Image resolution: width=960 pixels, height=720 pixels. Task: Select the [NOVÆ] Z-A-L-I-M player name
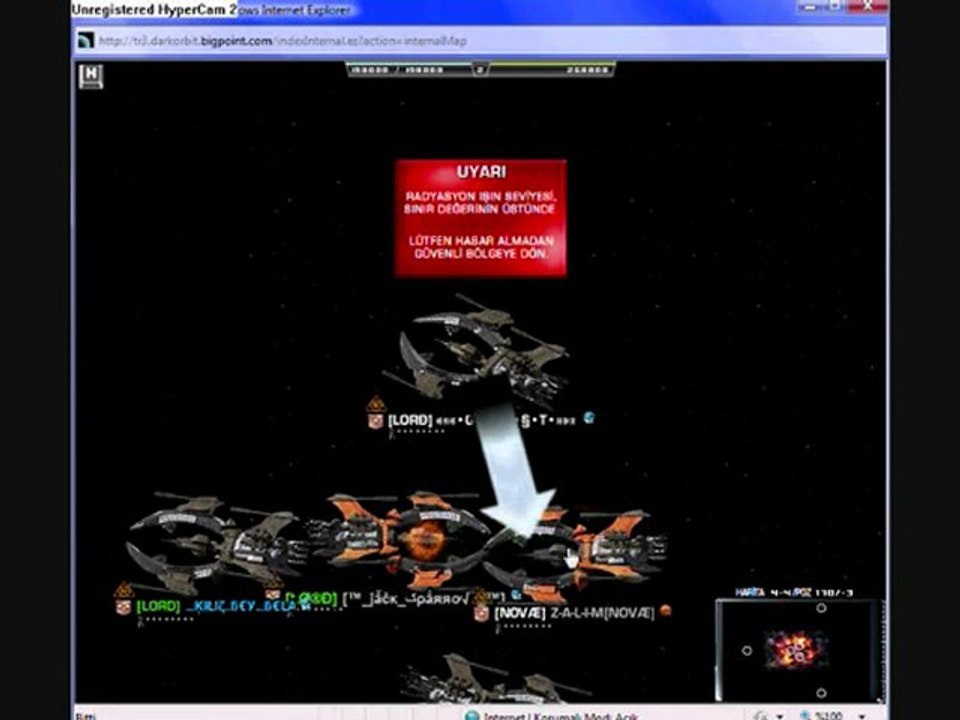tap(574, 613)
